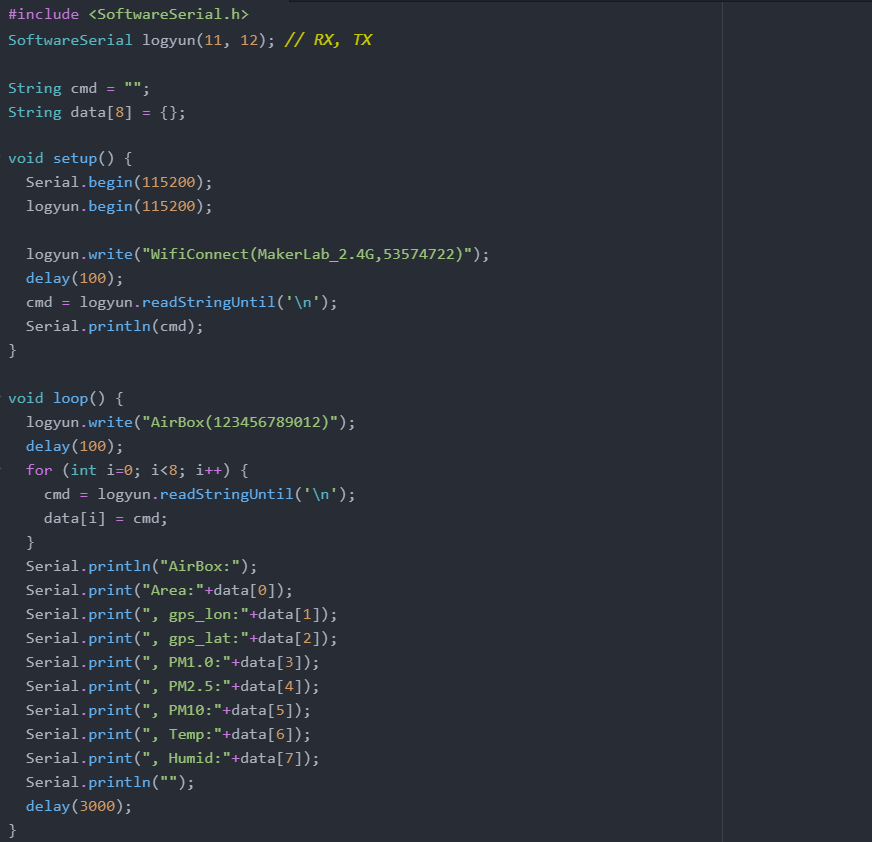This screenshot has height=842, width=872.
Task: Click the #include <SoftwareSerial.h> line
Action: click(x=128, y=14)
